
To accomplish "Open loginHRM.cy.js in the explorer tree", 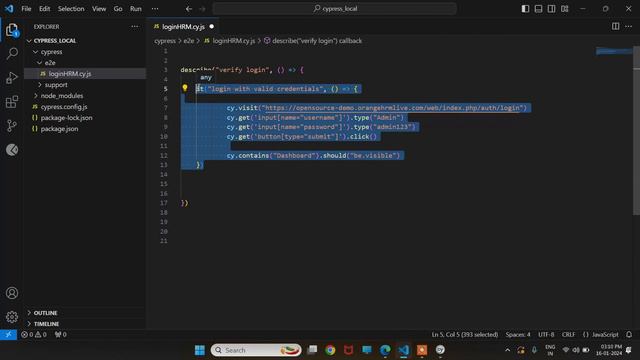I will pyautogui.click(x=85, y=74).
